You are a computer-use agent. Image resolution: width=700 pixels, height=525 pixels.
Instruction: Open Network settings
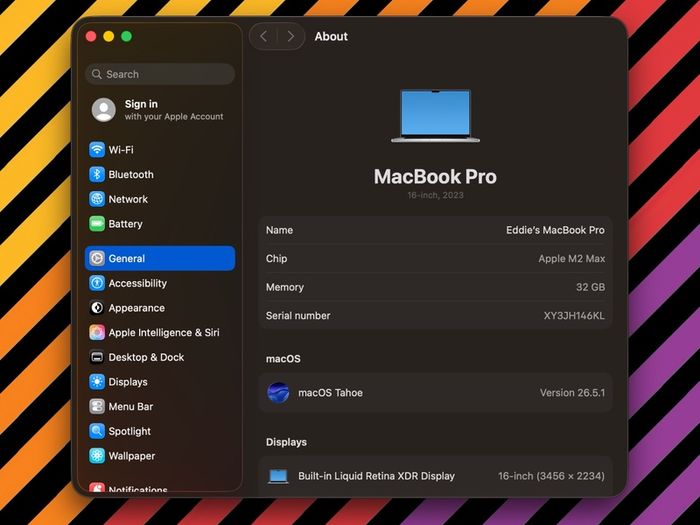point(160,199)
